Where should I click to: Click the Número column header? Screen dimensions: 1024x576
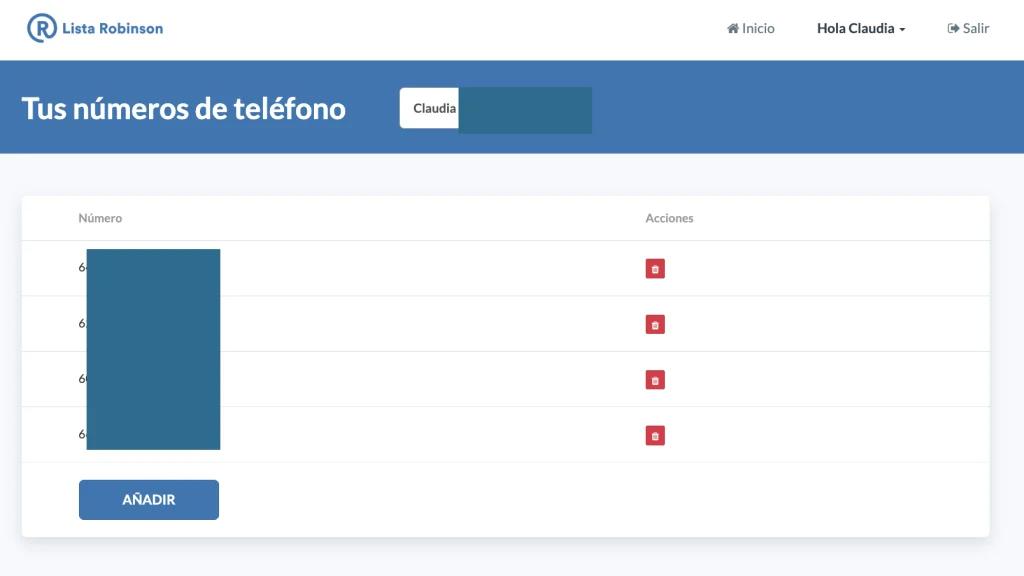[100, 217]
